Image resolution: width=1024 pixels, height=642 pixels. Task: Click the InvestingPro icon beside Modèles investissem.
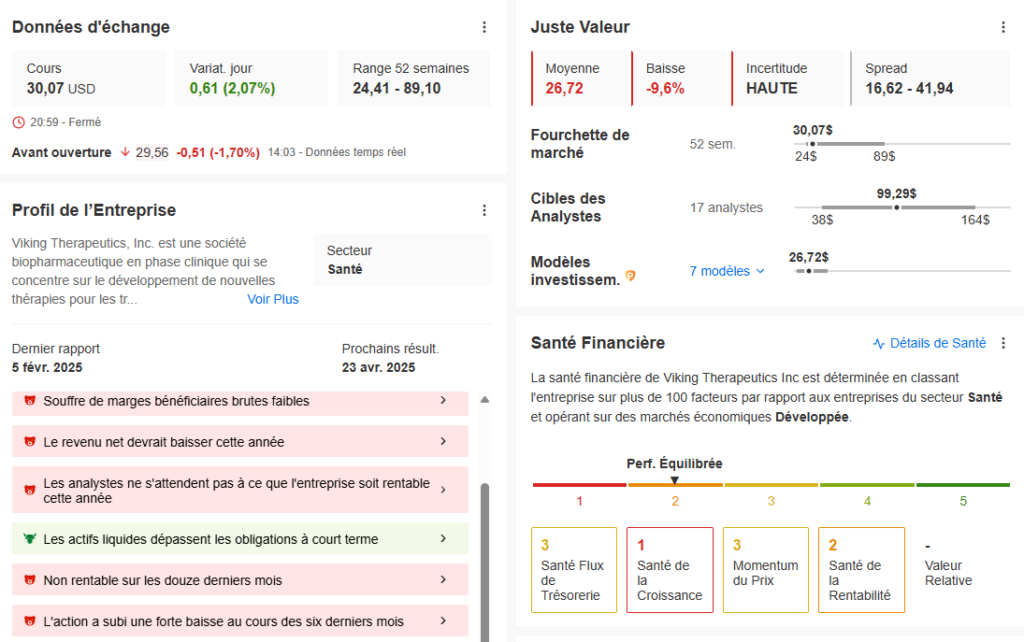coord(630,275)
